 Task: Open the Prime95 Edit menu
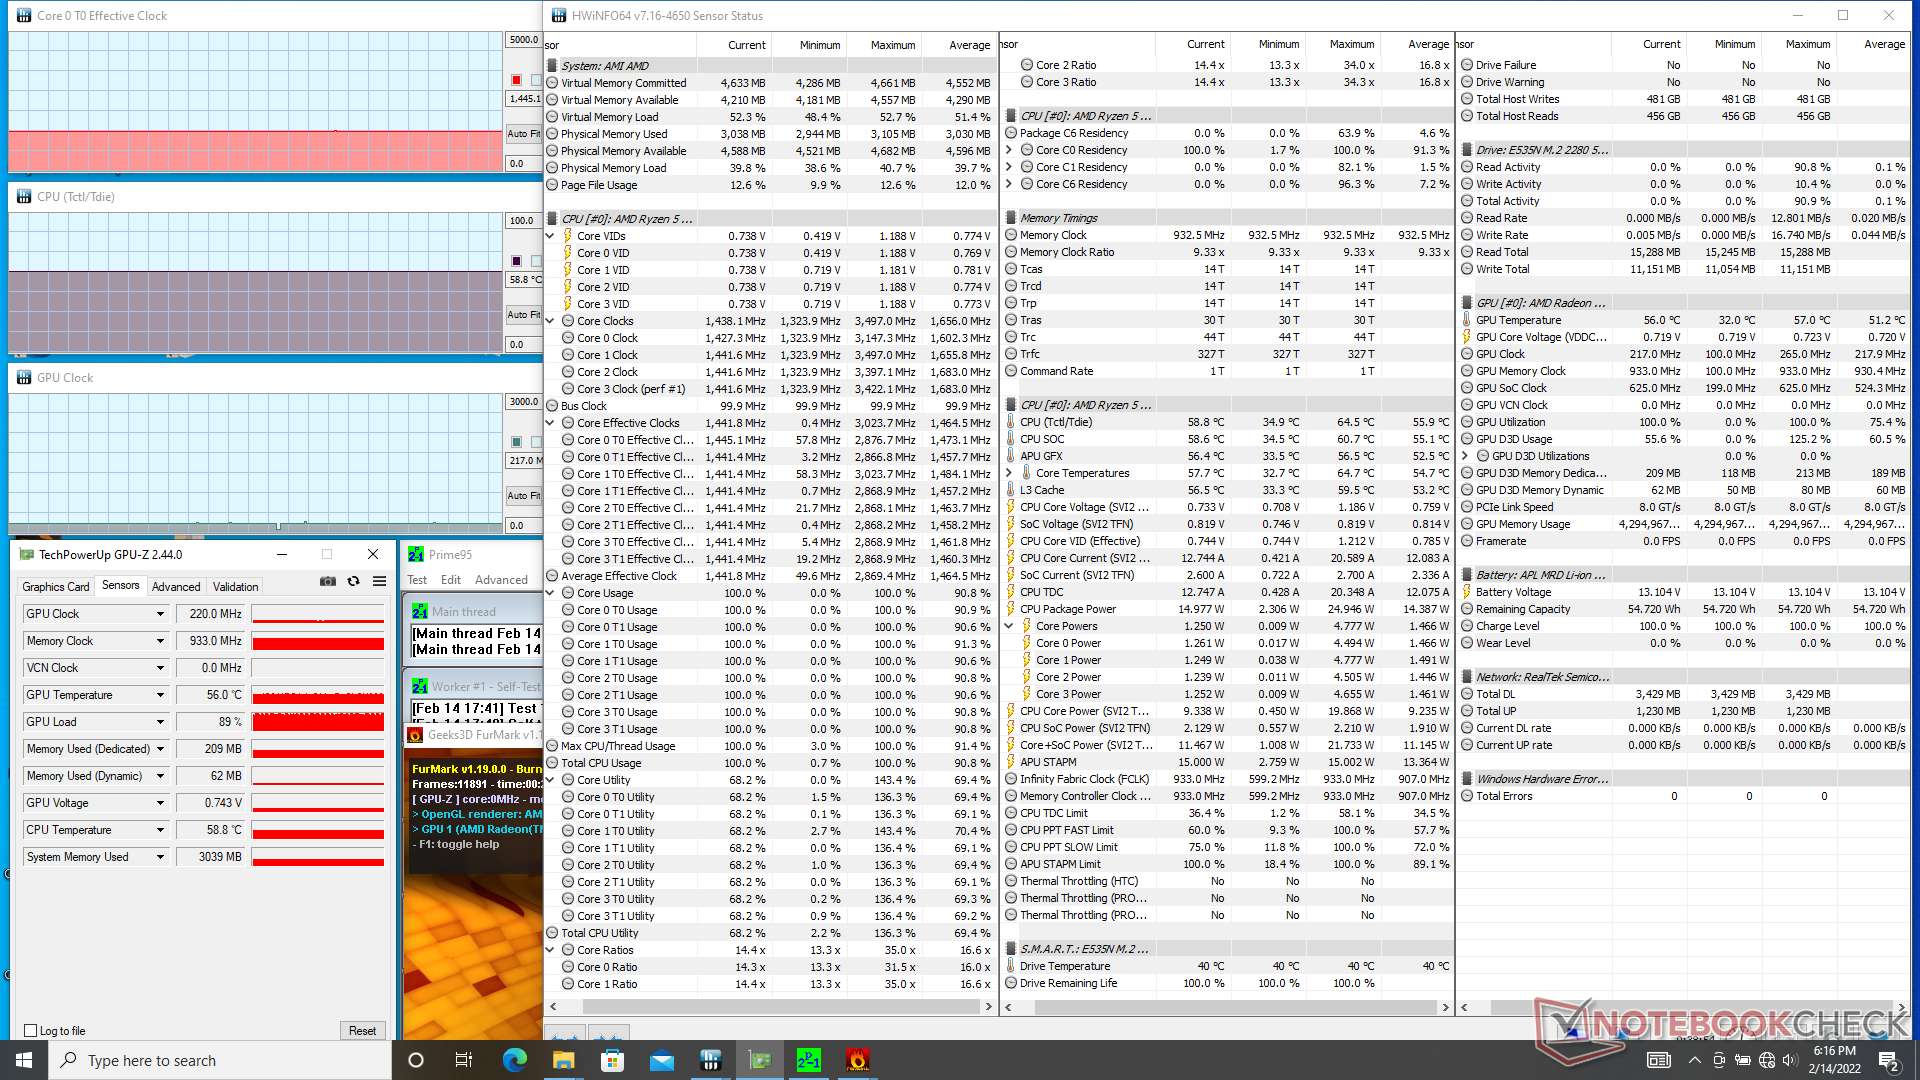click(x=451, y=580)
